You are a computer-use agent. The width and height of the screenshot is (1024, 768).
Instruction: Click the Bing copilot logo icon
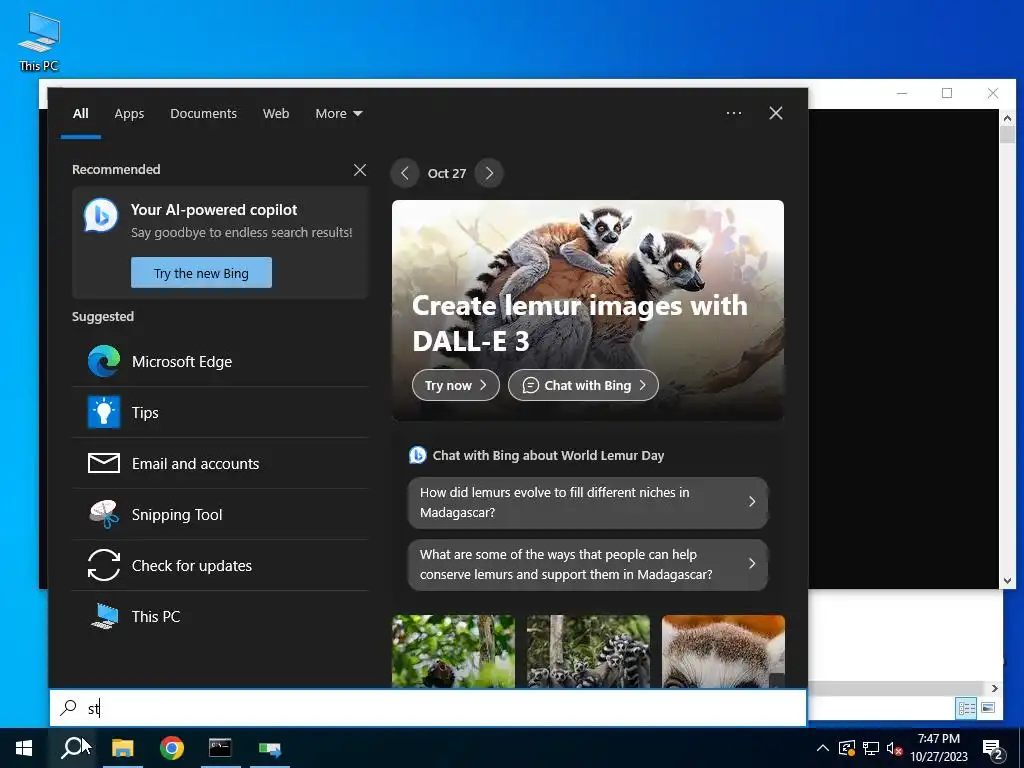click(x=101, y=216)
